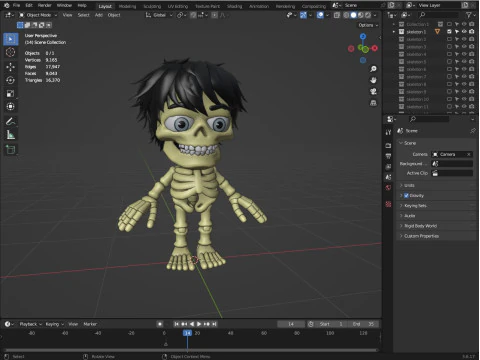Screen dimensions: 480x360
Task: Switch to the Animation workspace tab
Action: [259, 6]
